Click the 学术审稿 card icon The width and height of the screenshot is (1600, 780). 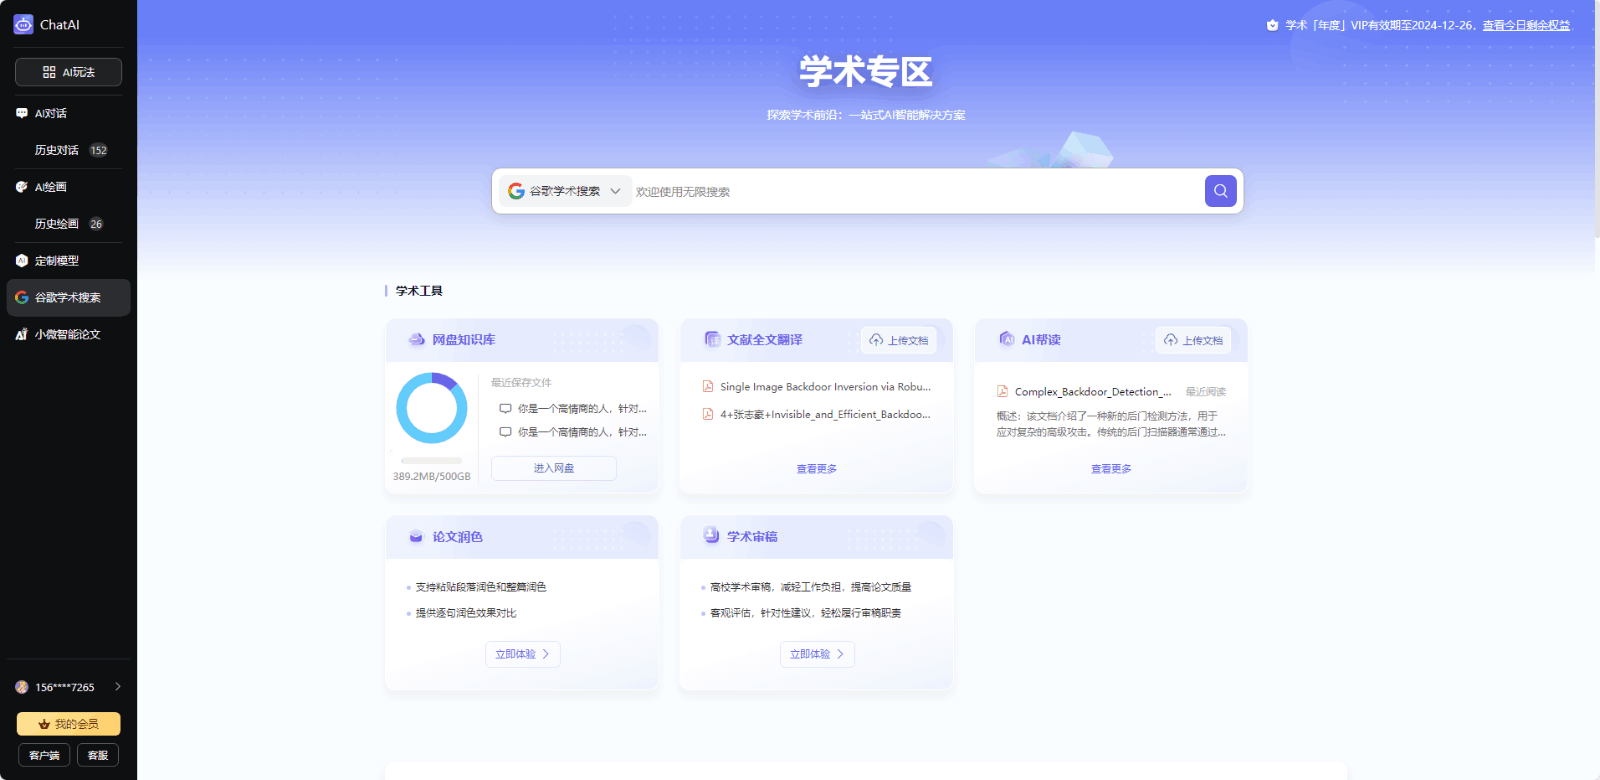(711, 536)
